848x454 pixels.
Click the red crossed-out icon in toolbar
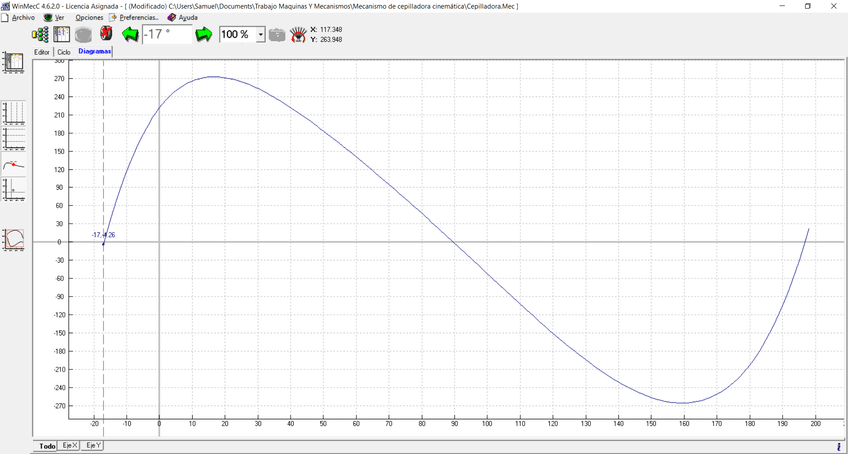pos(106,34)
